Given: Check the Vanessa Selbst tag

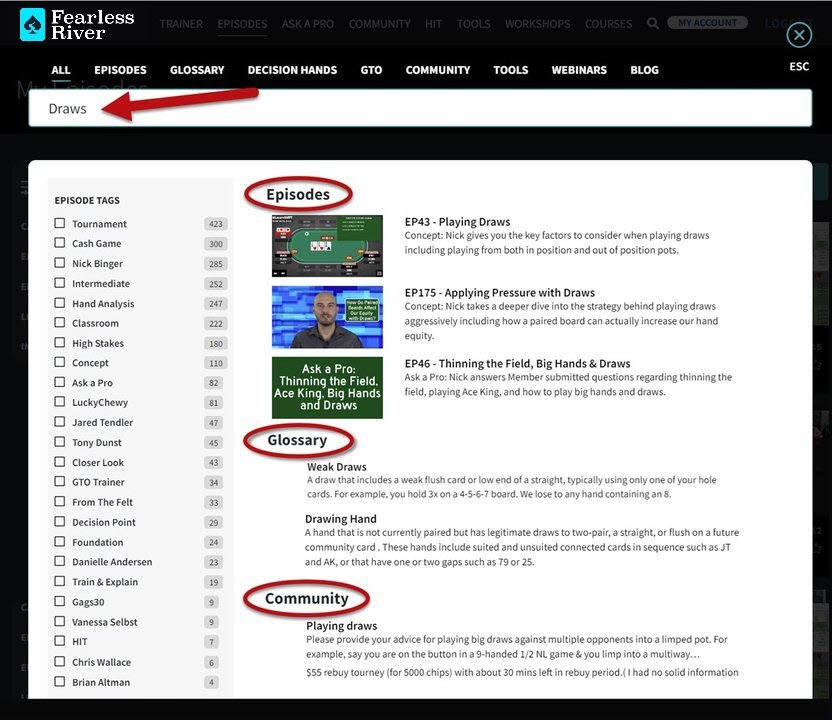Looking at the screenshot, I should point(61,622).
